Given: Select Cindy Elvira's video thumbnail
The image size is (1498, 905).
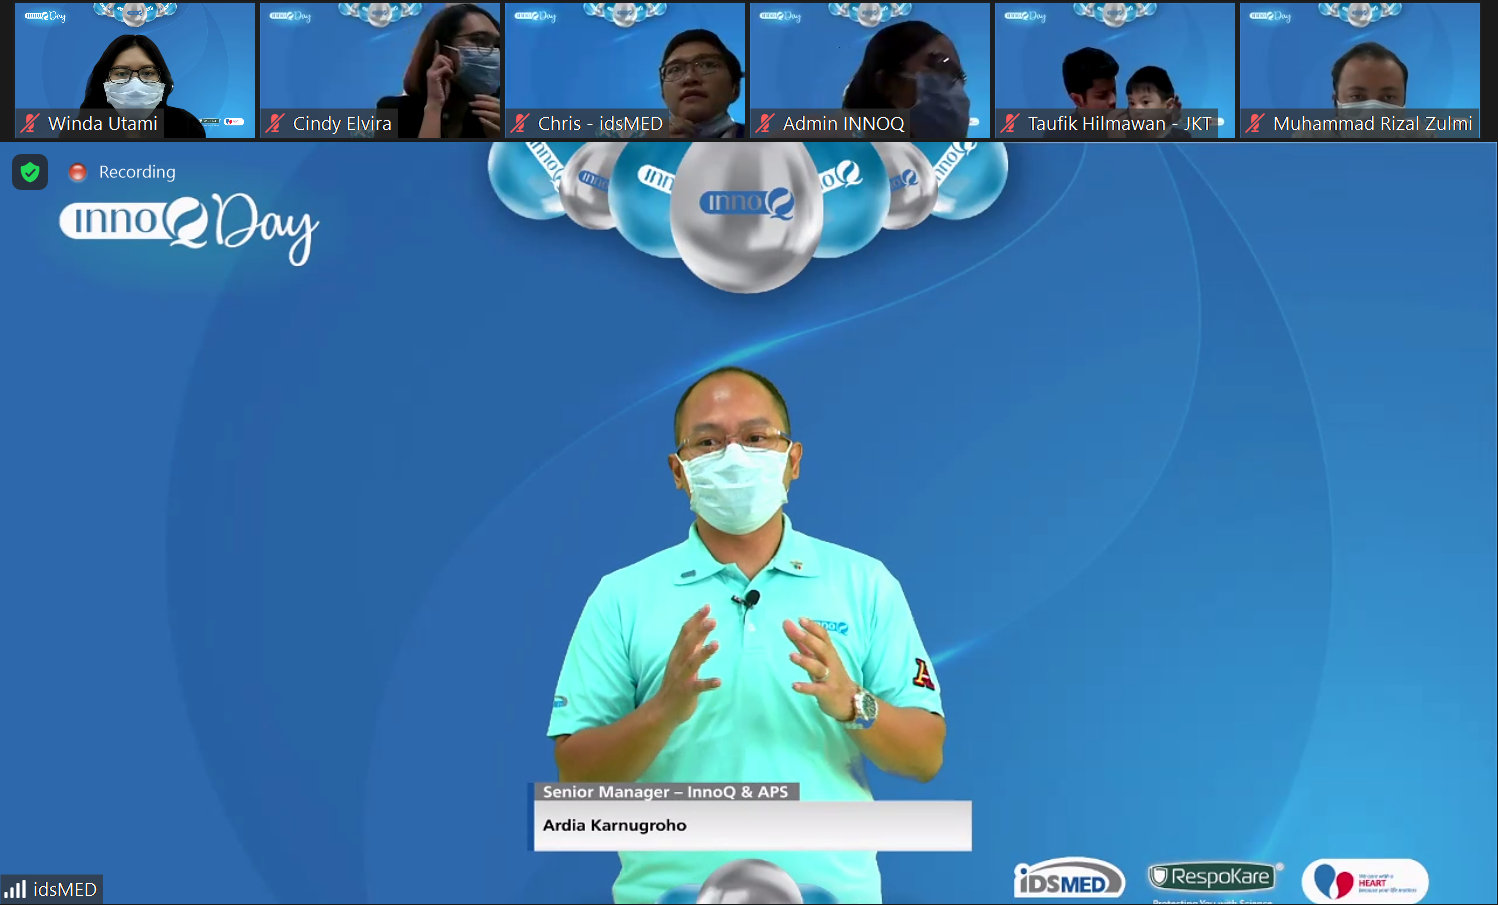Looking at the screenshot, I should 380,60.
